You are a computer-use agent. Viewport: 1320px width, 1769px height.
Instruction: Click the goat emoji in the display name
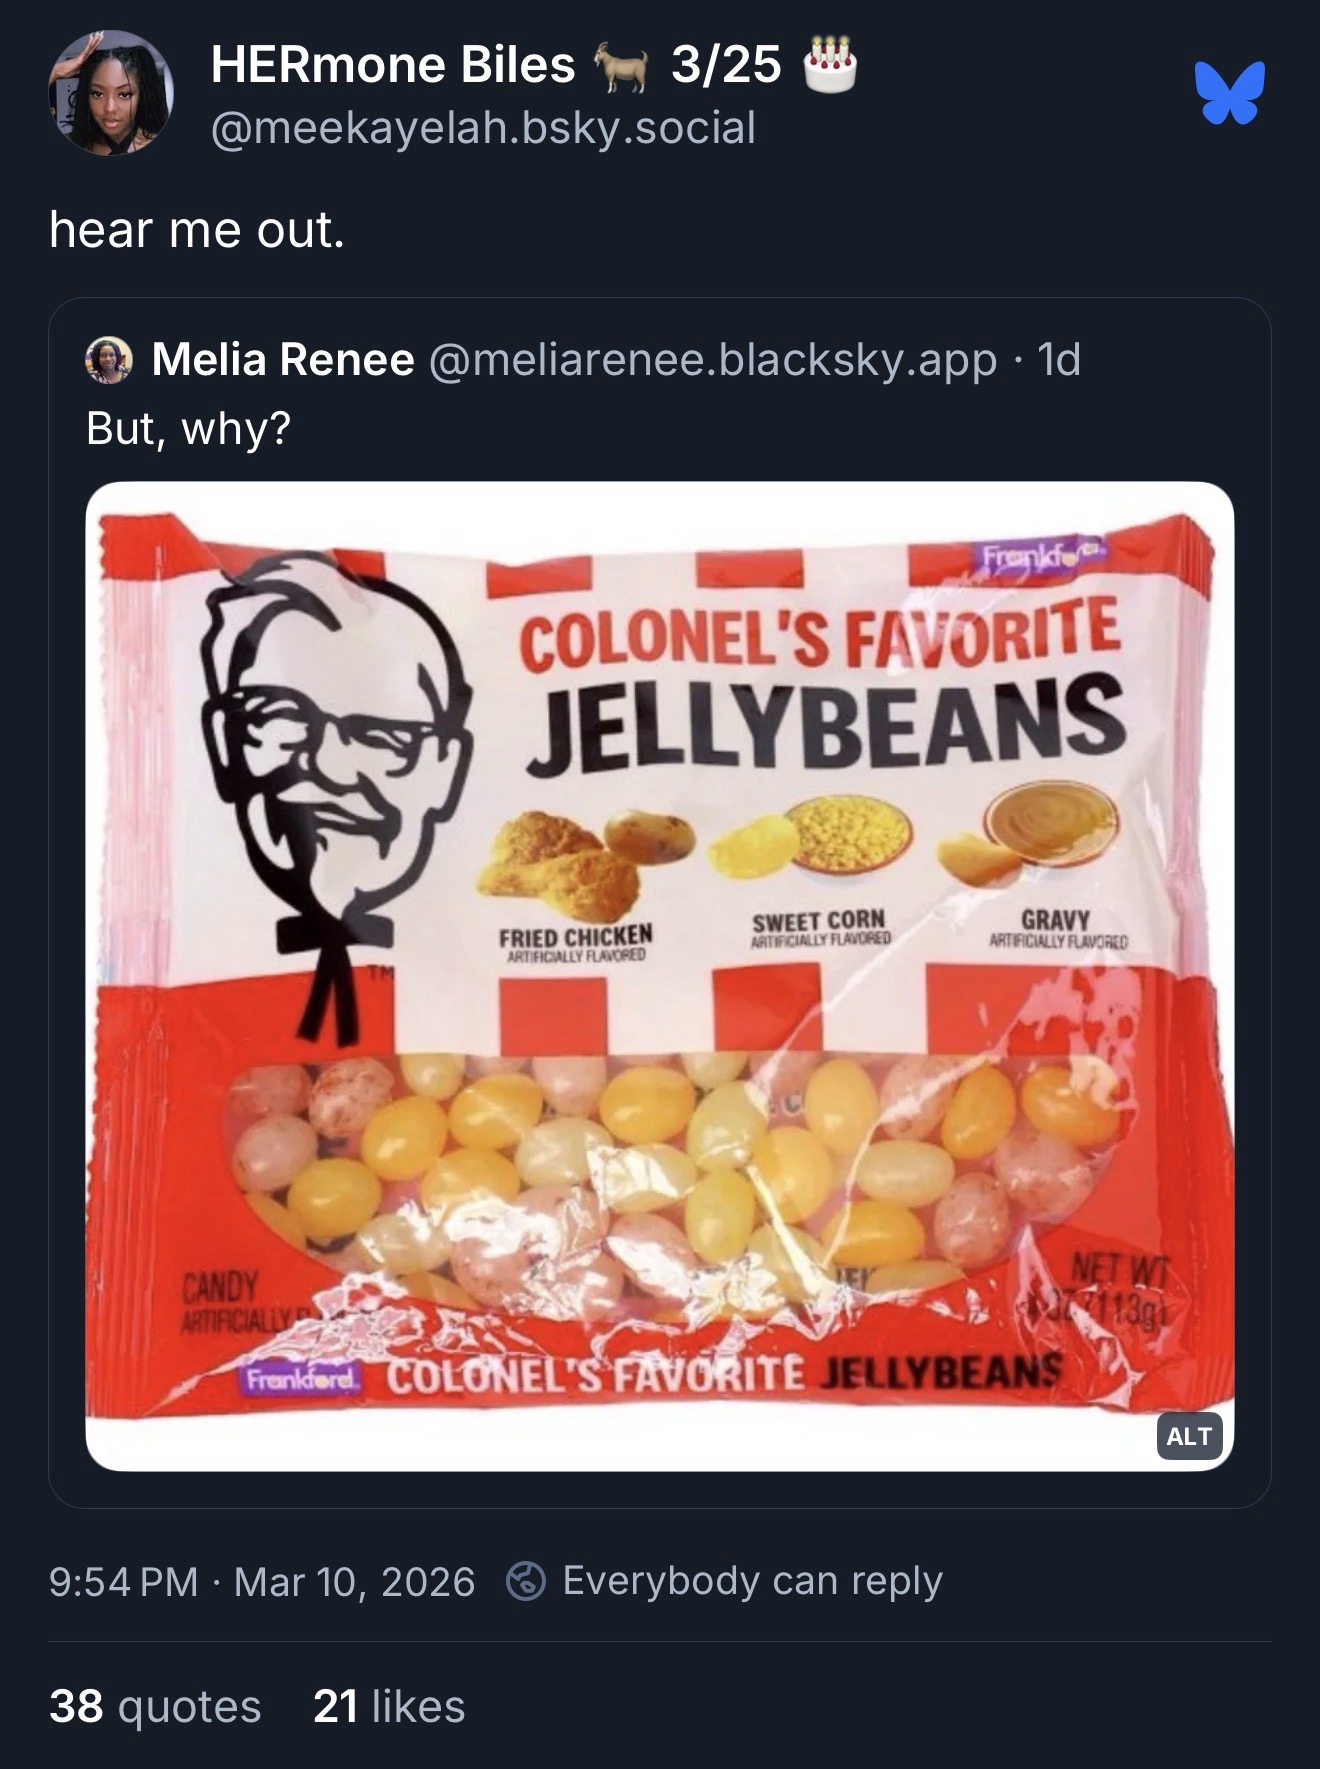(x=621, y=67)
